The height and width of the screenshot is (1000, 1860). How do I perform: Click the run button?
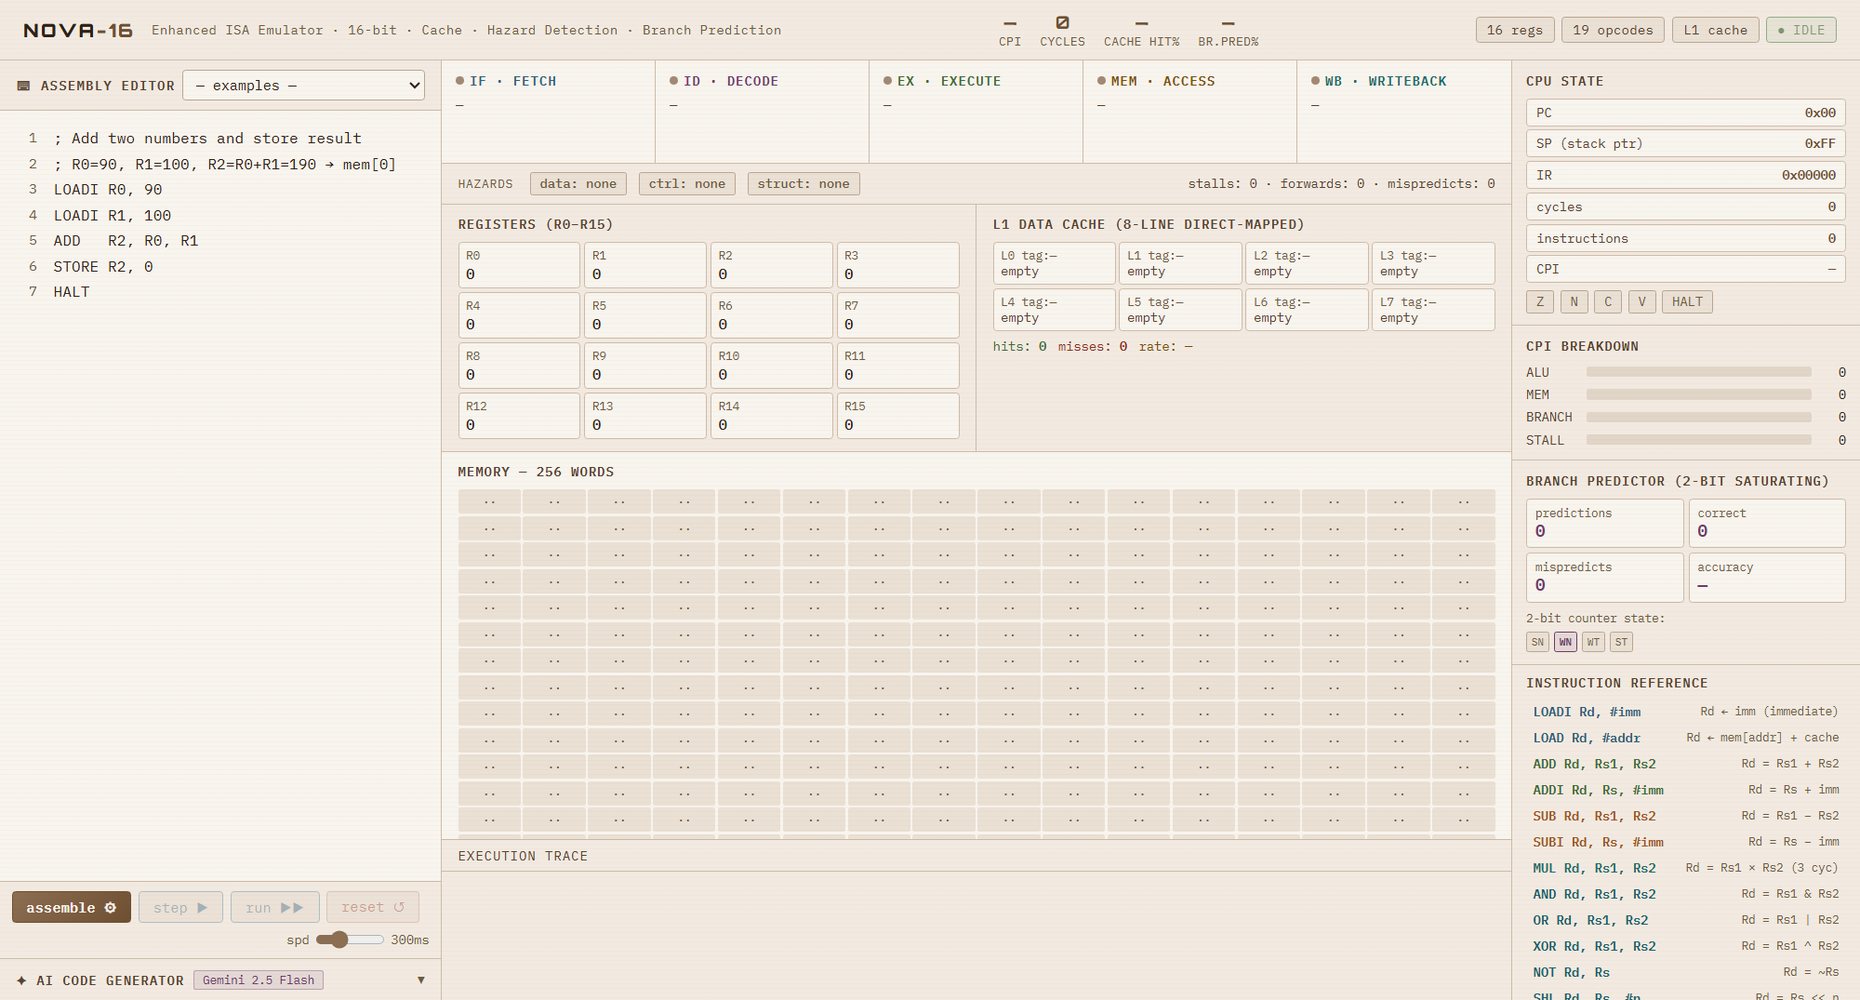click(274, 907)
